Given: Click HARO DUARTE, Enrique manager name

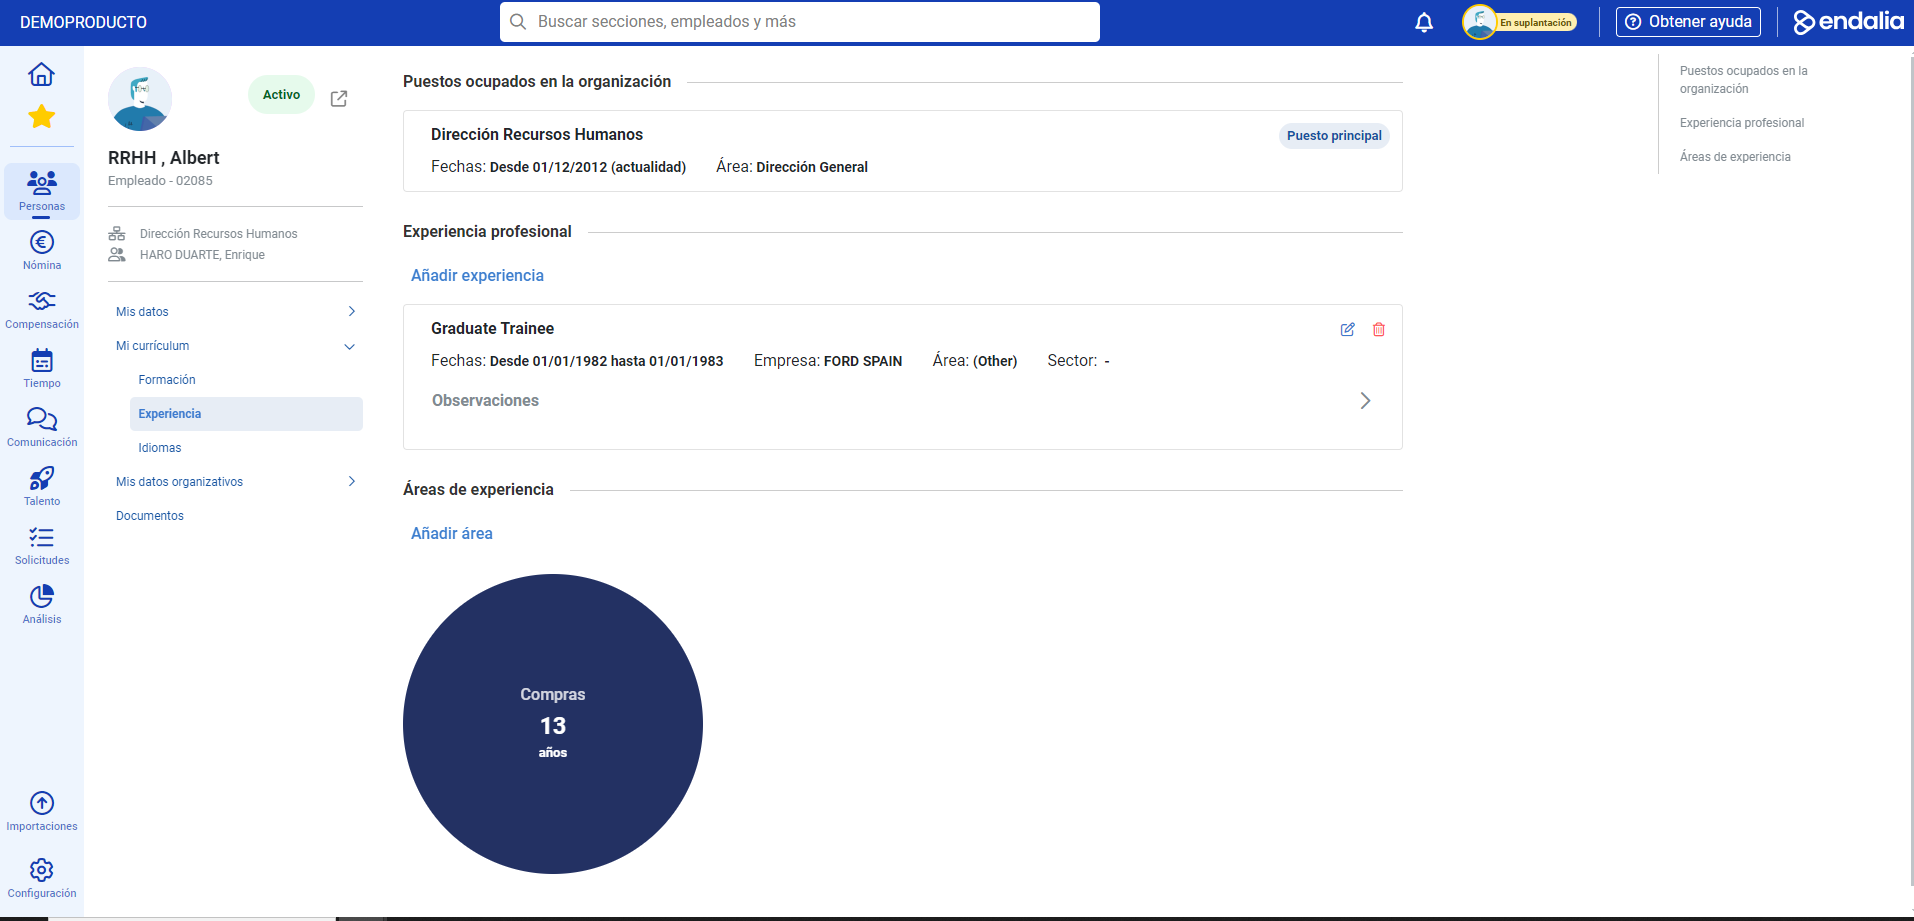Looking at the screenshot, I should [x=202, y=255].
